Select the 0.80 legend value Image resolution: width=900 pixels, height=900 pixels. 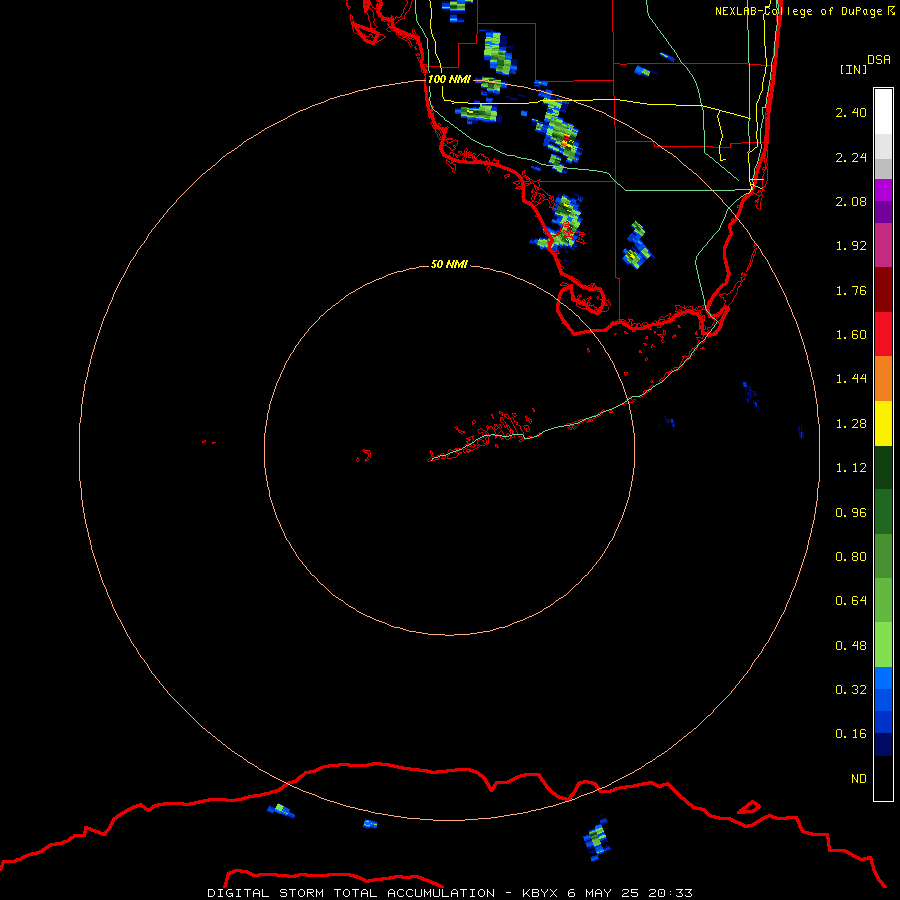coord(851,557)
